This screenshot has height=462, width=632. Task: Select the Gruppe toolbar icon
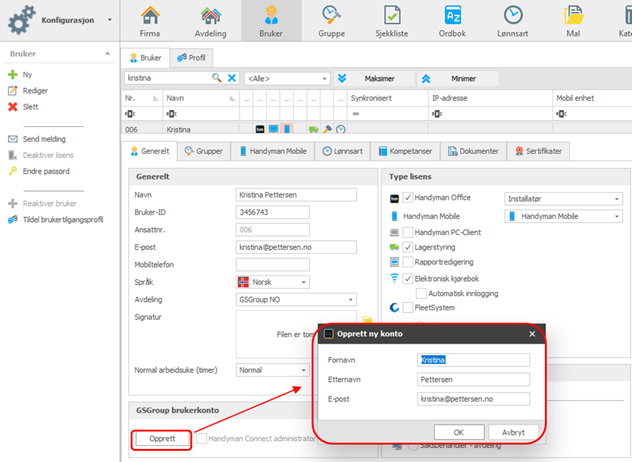(x=331, y=15)
